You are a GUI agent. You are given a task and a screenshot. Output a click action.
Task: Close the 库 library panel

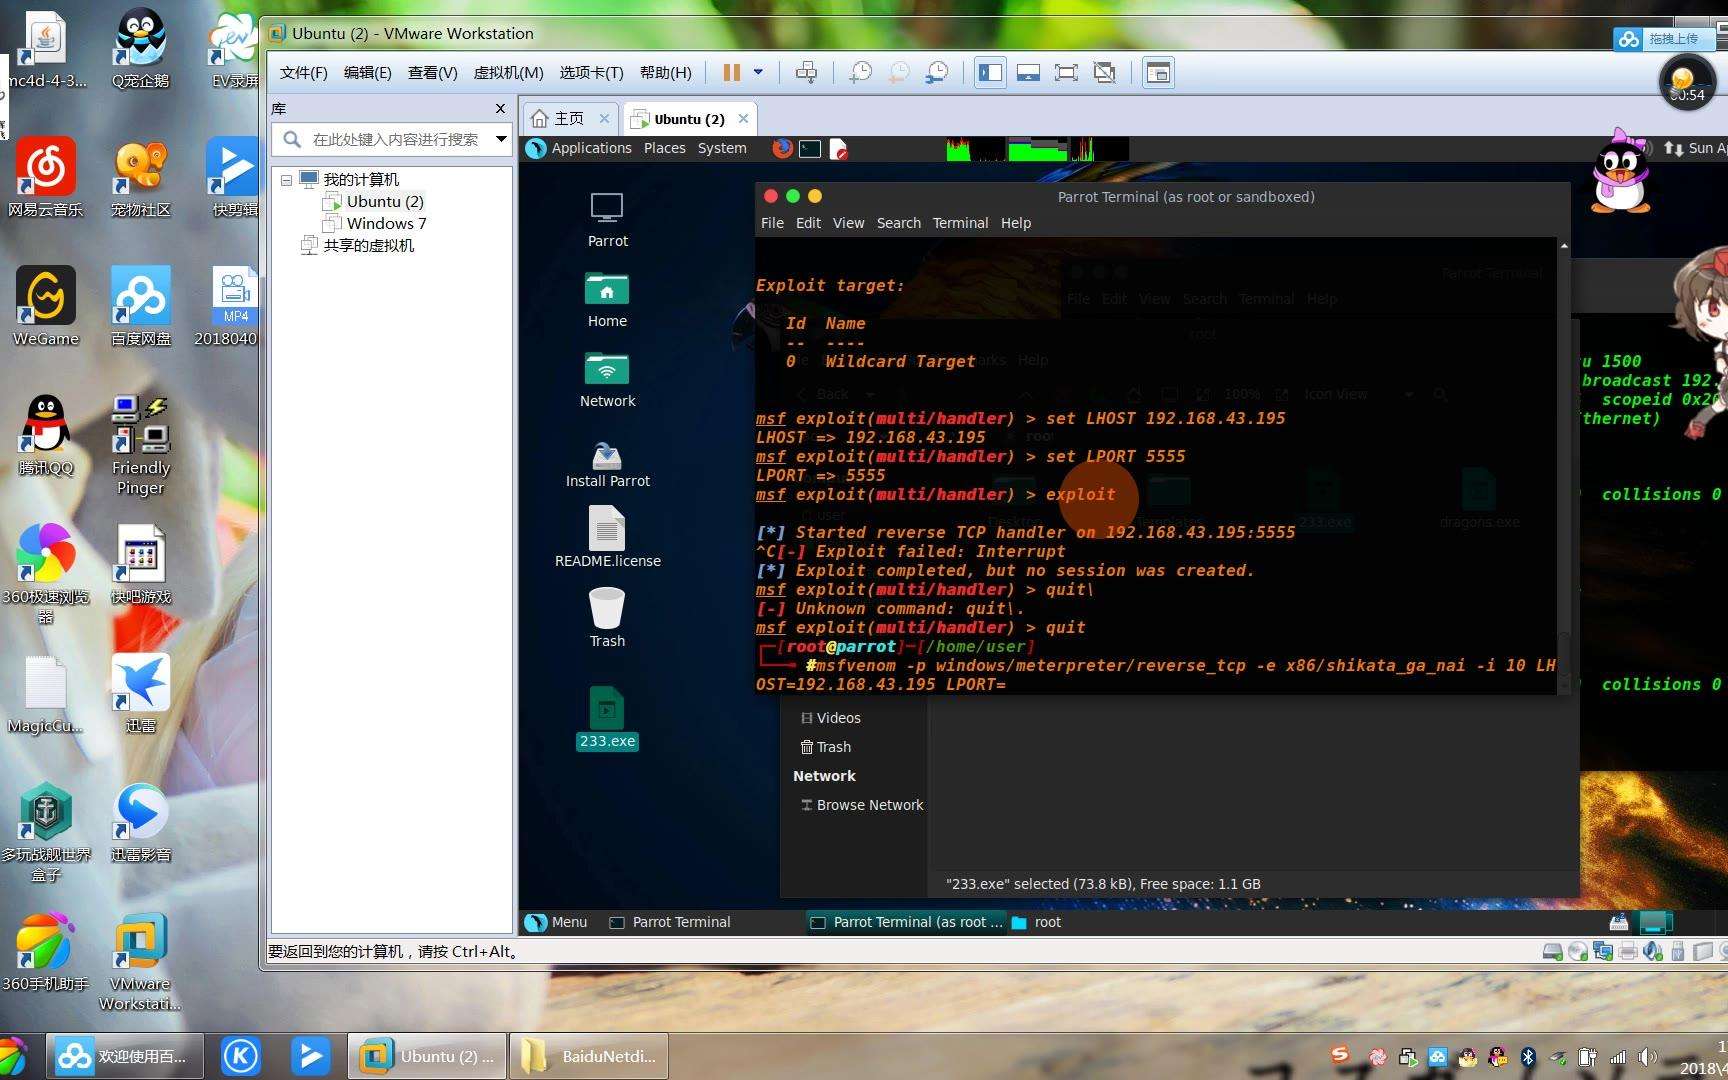[x=500, y=108]
